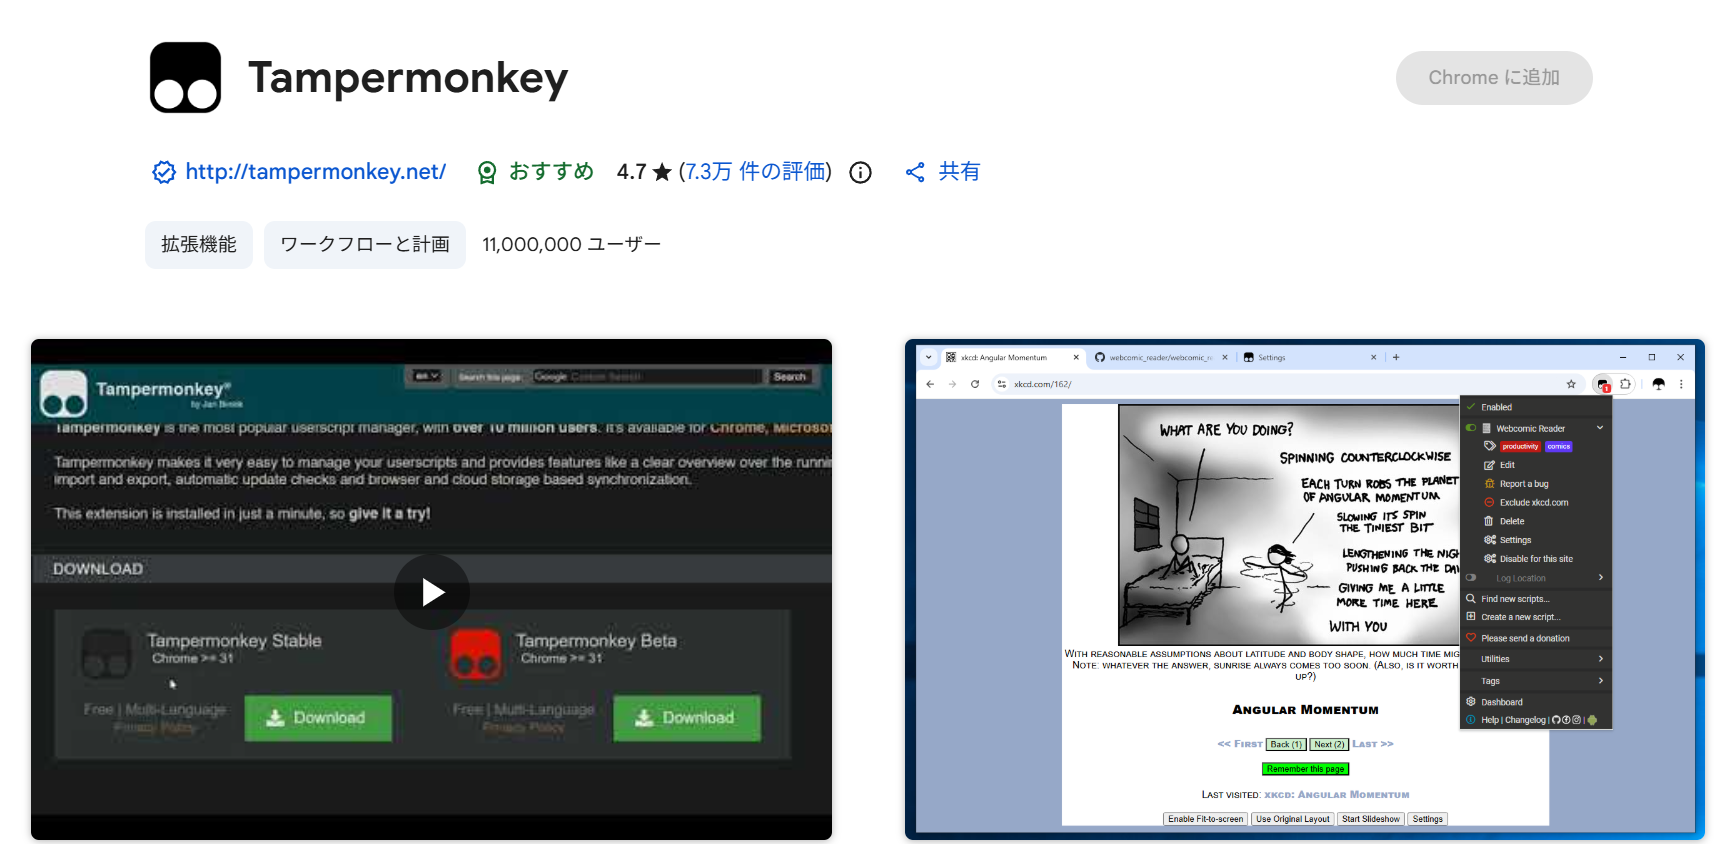Click the share arrow icon
This screenshot has width=1714, height=844.
tap(915, 172)
